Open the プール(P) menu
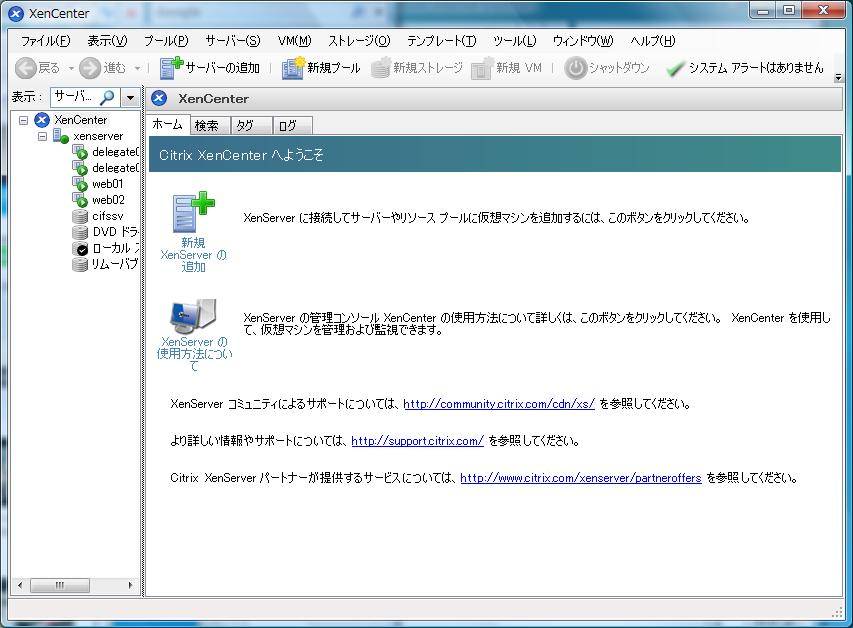Viewport: 853px width, 628px height. click(x=166, y=41)
